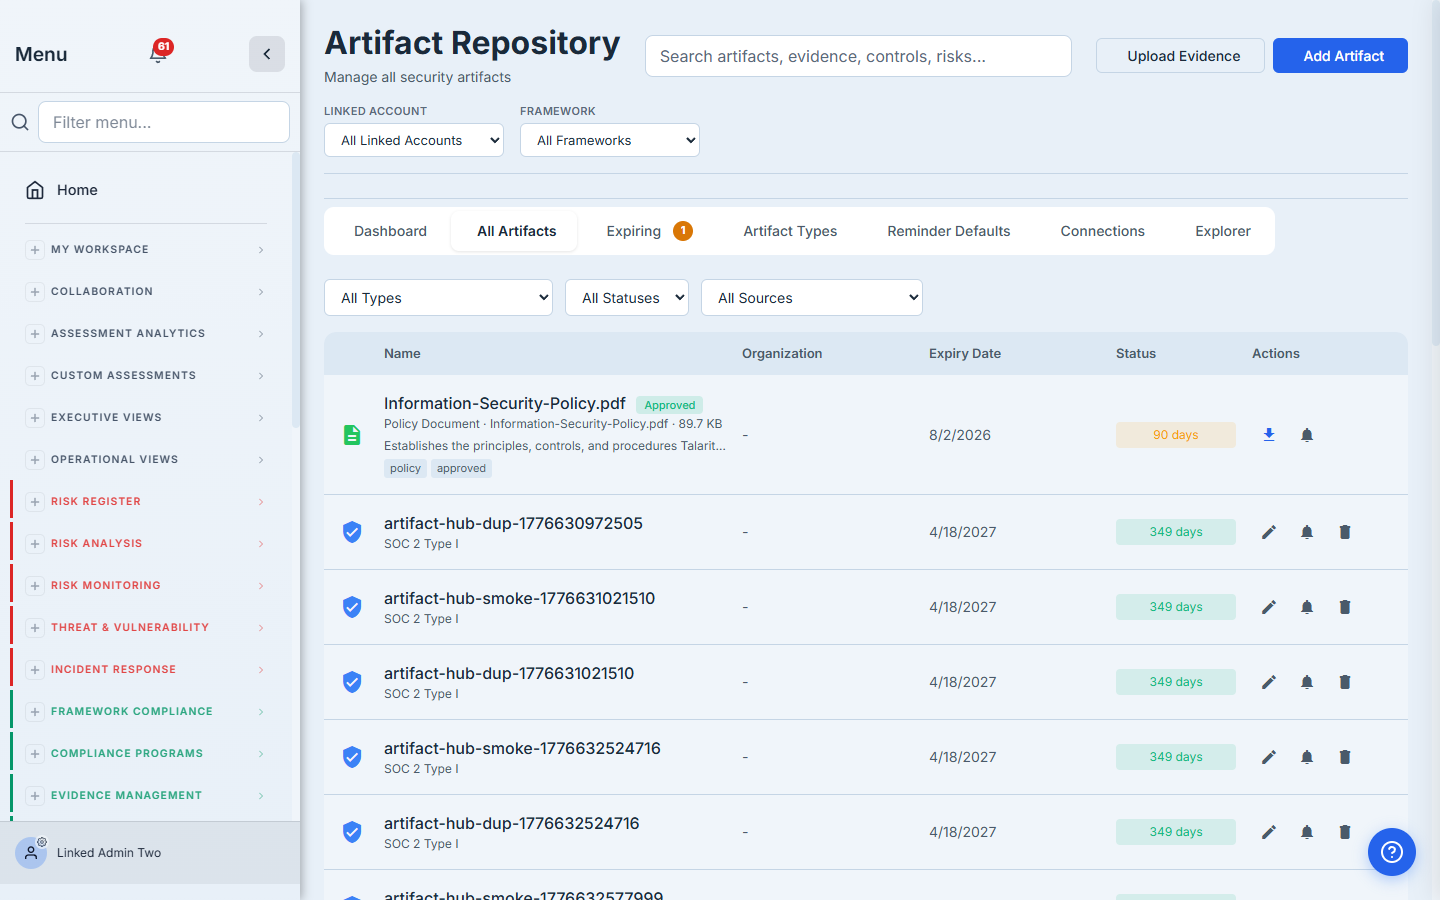
Task: Set reminder bell for artifact-hub-smoke-1776631021510
Action: click(1307, 607)
